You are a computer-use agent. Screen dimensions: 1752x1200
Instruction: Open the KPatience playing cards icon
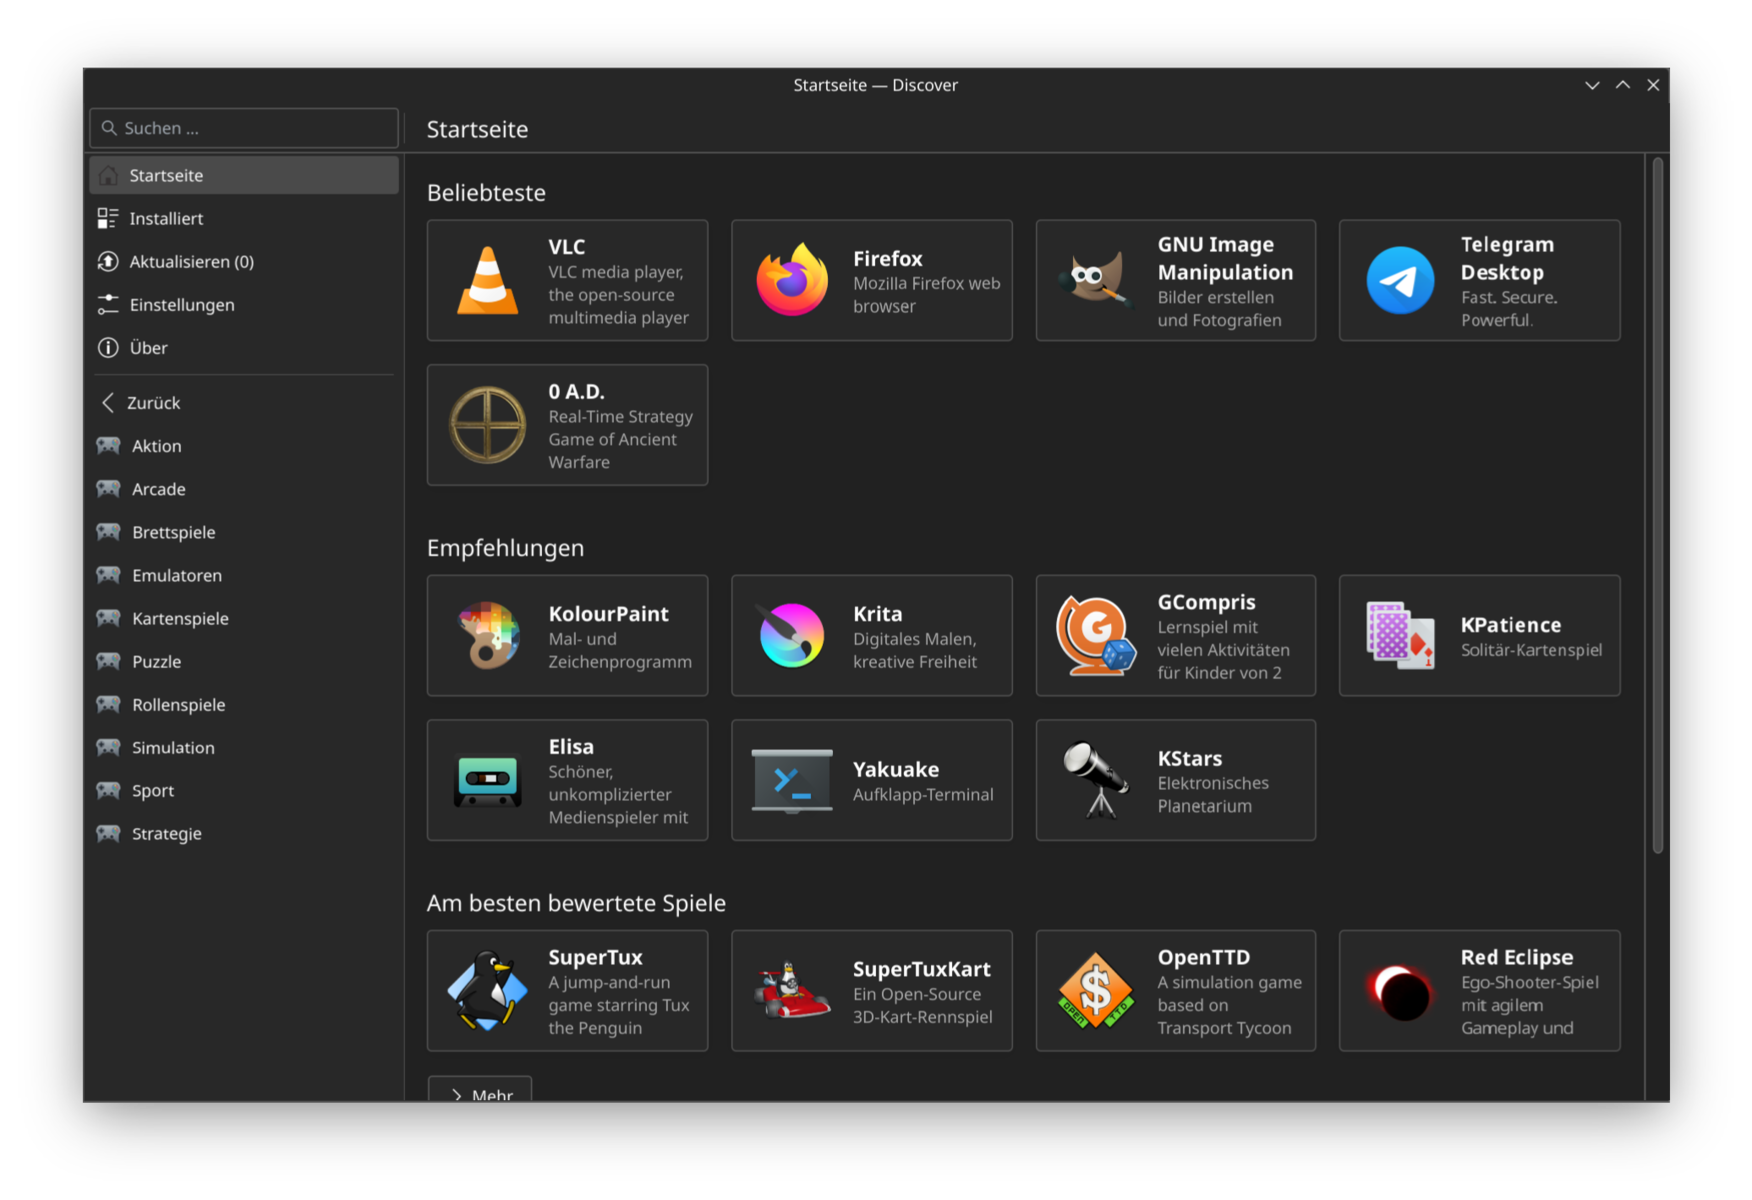pyautogui.click(x=1400, y=635)
